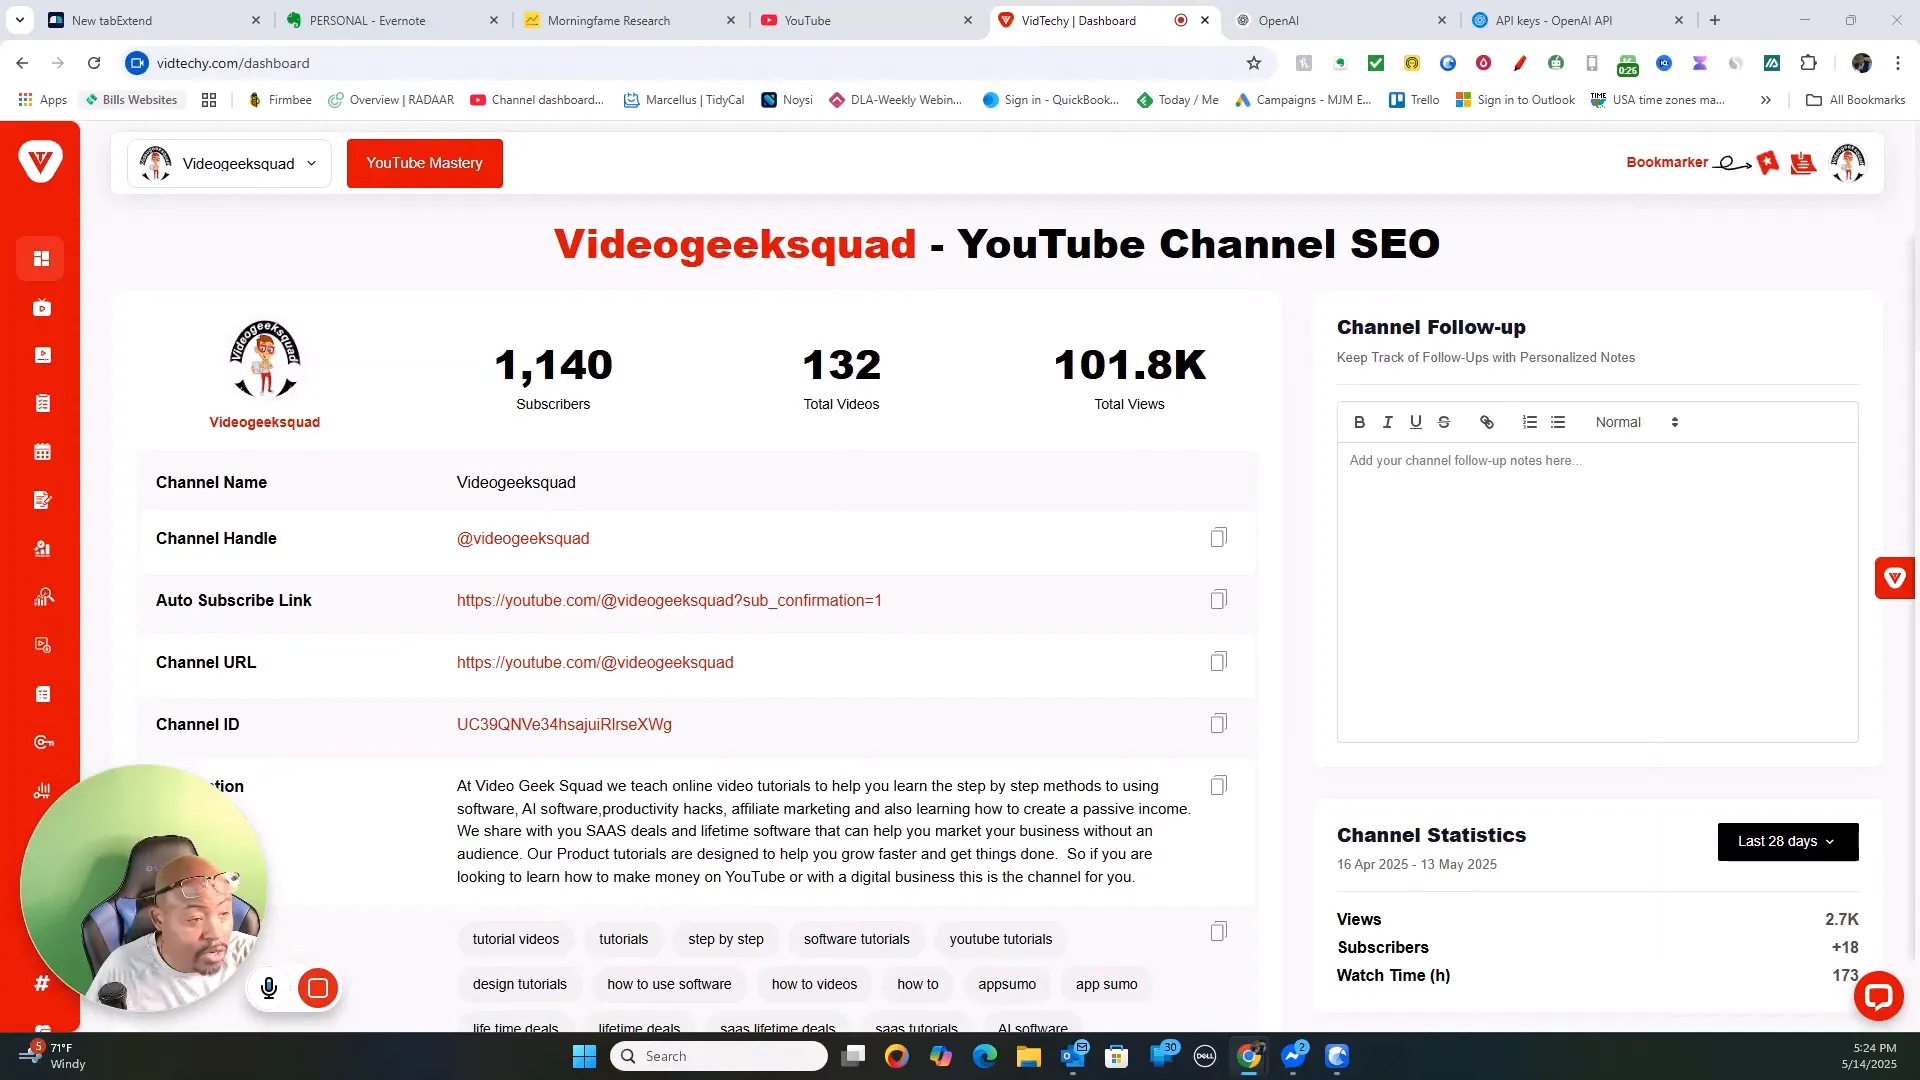
Task: Open the auto subscribe confirmation link
Action: click(669, 600)
